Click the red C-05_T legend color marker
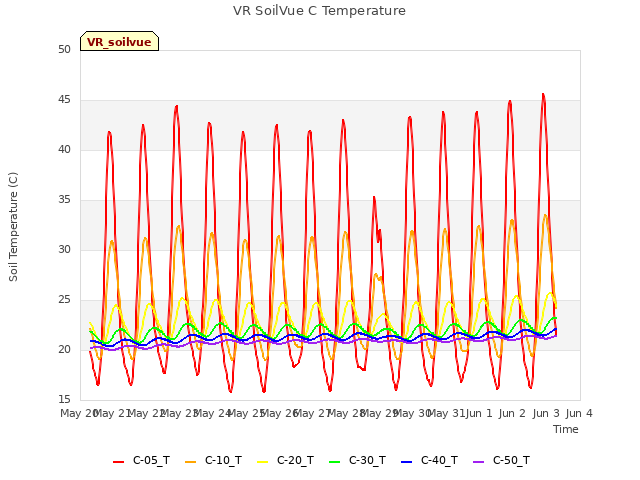The image size is (640, 480). click(118, 462)
